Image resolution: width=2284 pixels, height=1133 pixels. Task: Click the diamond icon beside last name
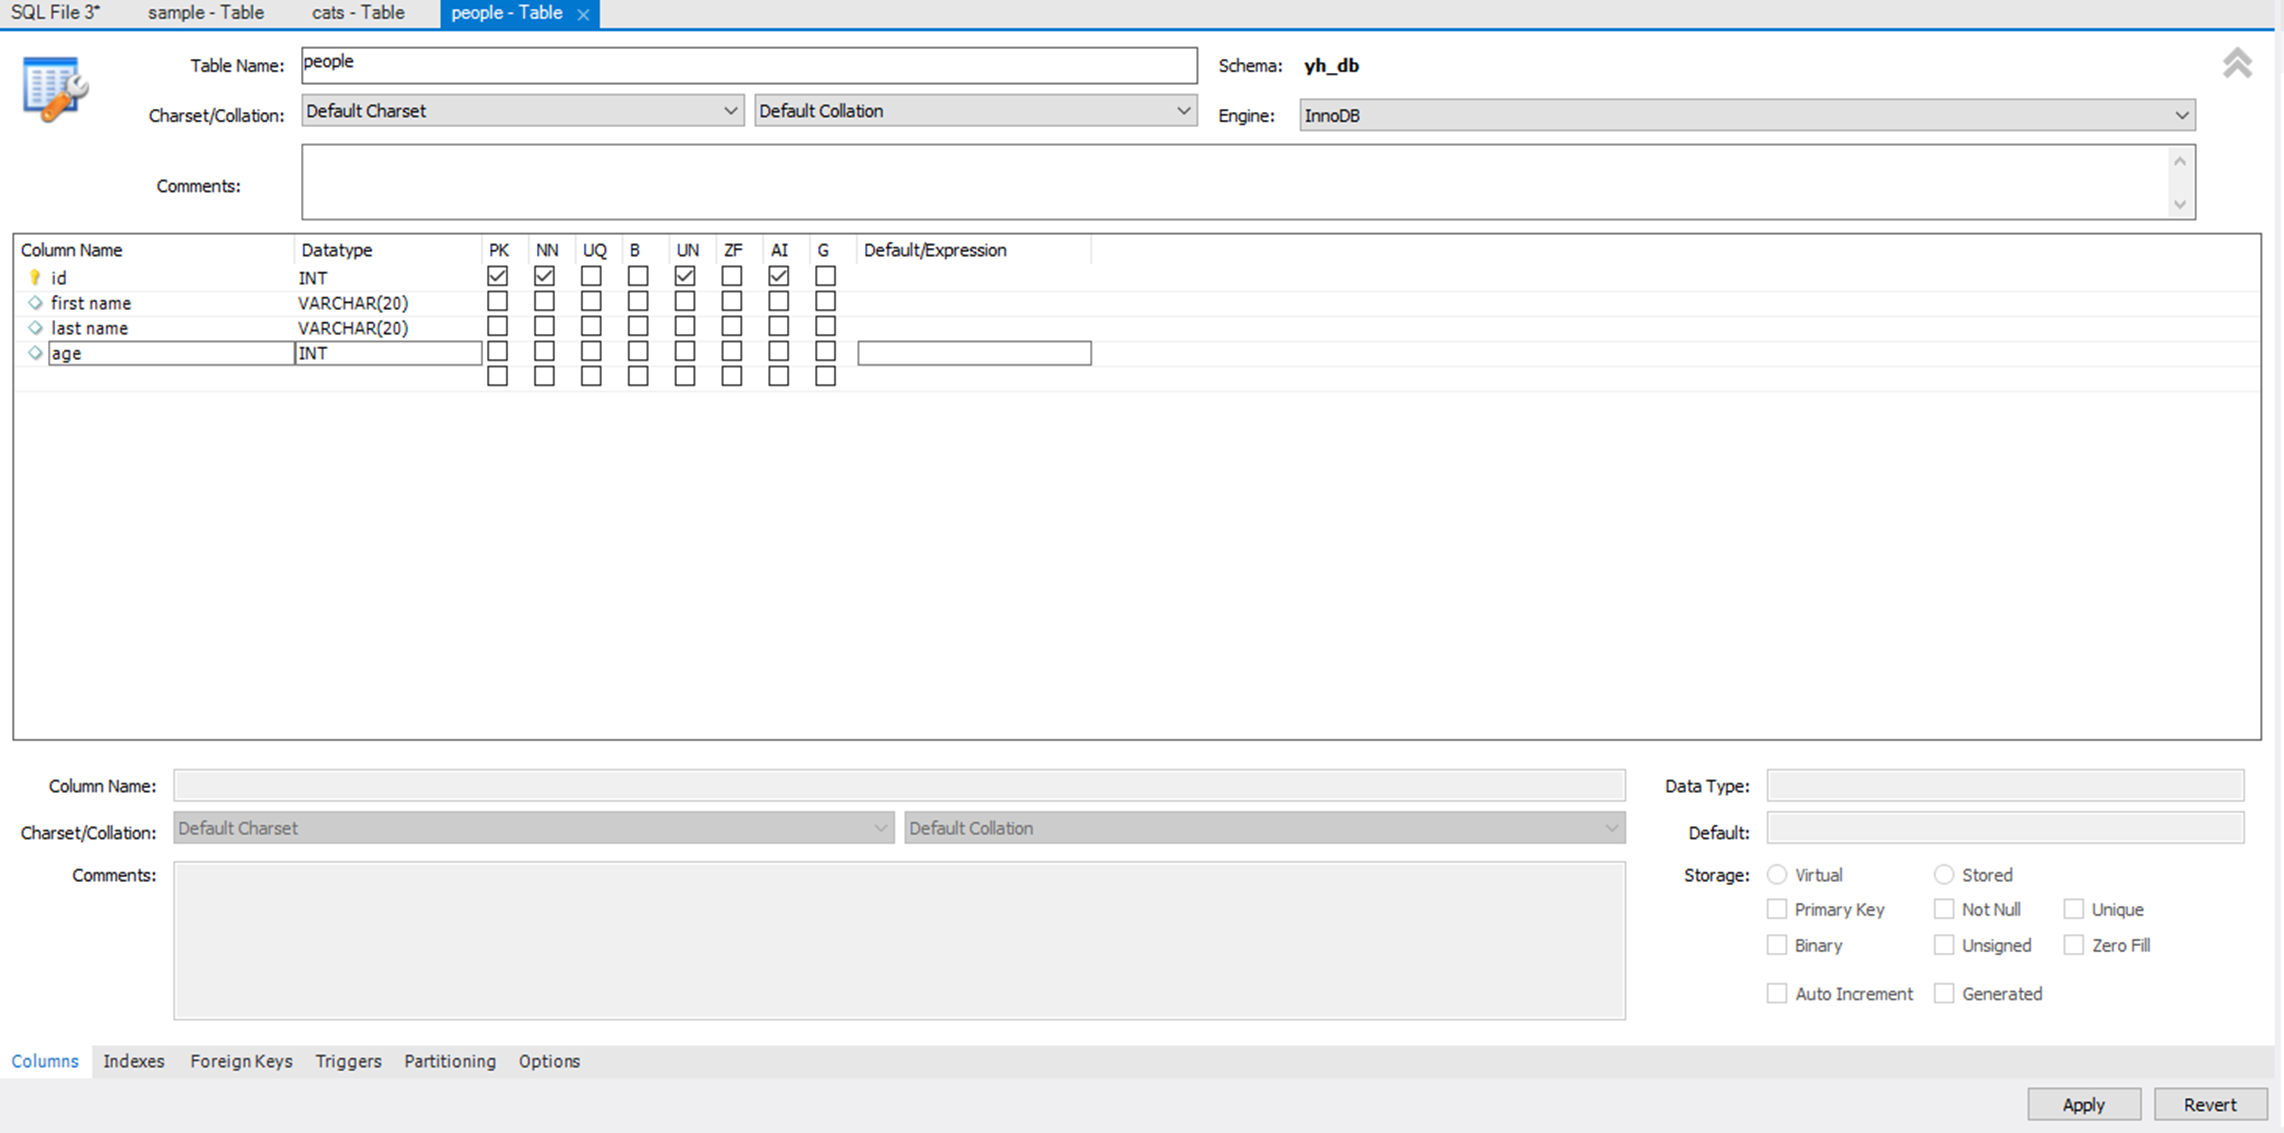pyautogui.click(x=35, y=328)
